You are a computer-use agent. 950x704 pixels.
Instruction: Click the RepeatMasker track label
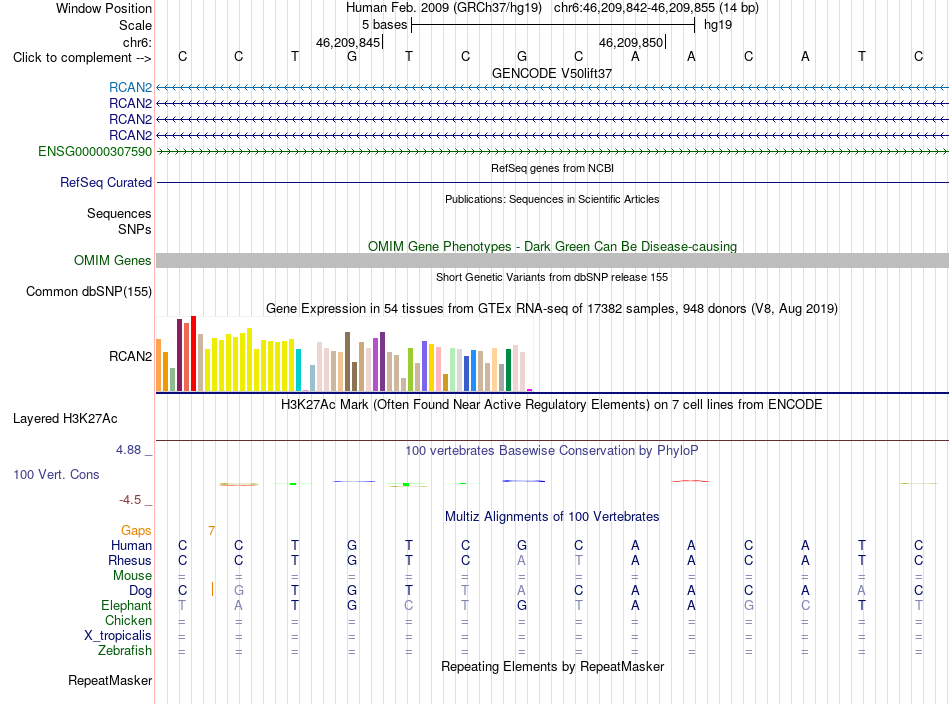tap(110, 681)
